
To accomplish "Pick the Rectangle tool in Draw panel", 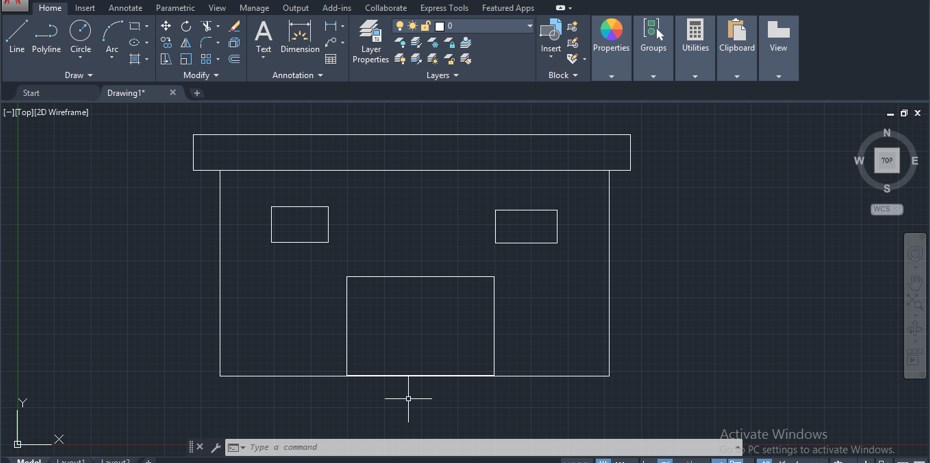I will coord(135,26).
